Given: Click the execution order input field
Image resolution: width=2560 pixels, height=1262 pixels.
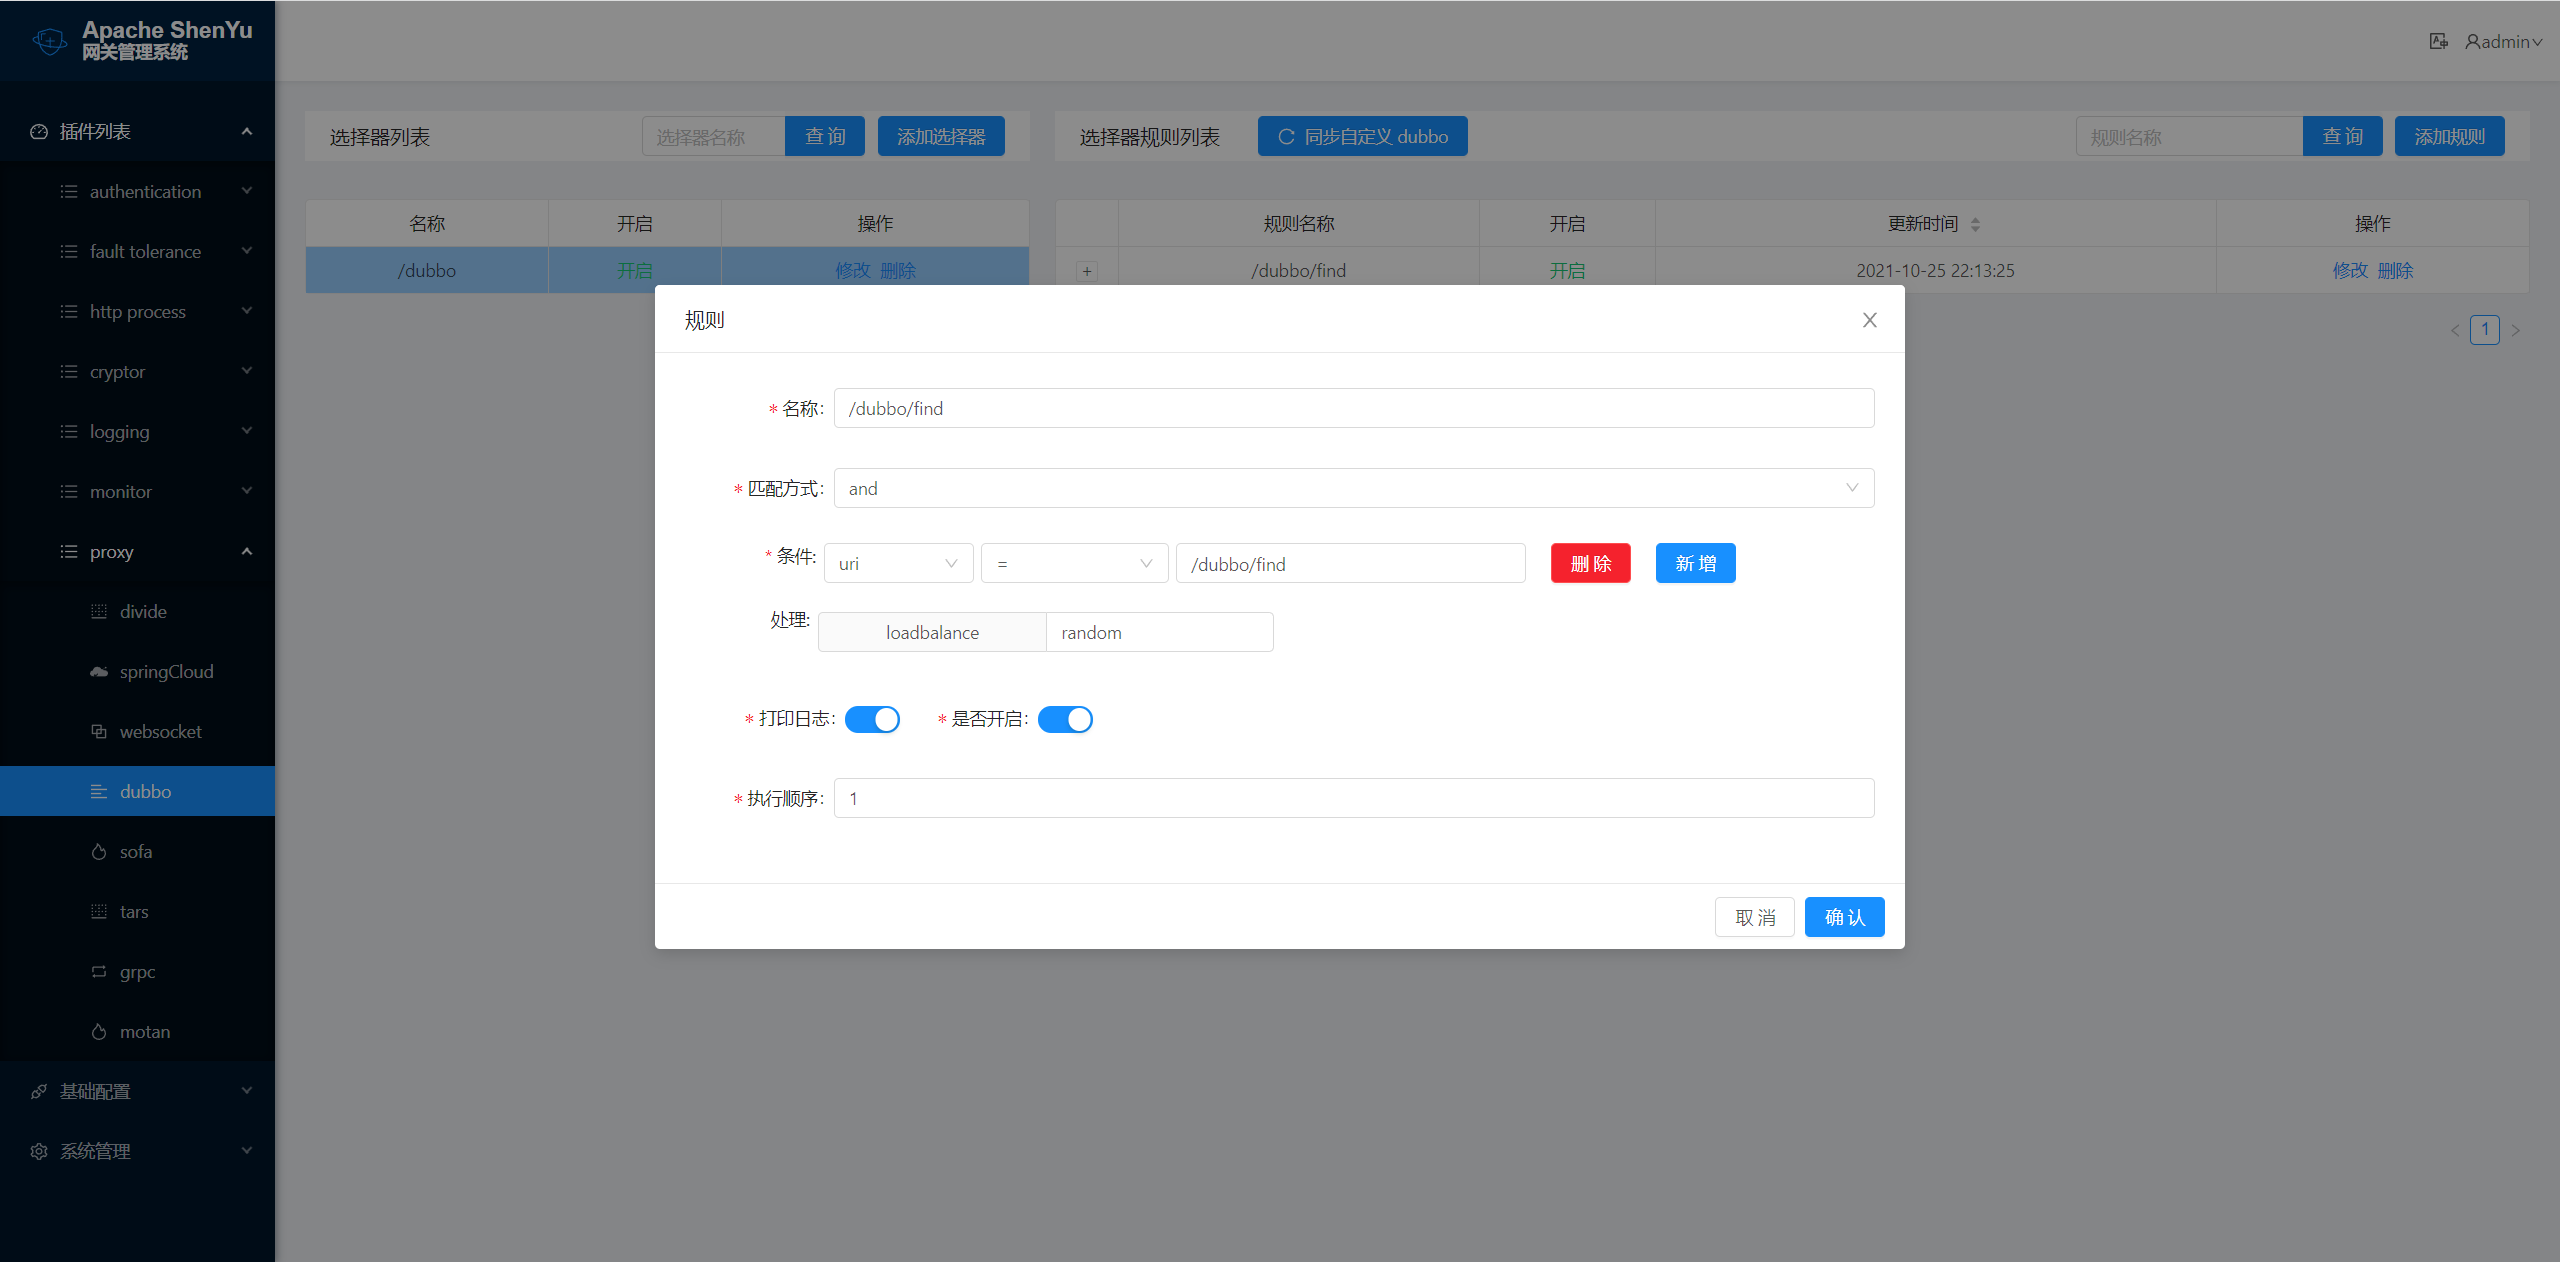Looking at the screenshot, I should 1353,798.
